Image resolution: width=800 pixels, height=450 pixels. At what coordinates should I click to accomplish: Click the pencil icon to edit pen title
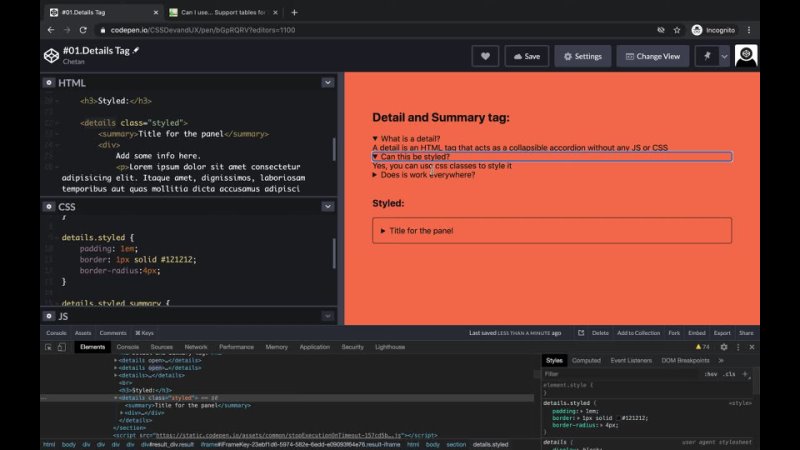click(x=136, y=50)
